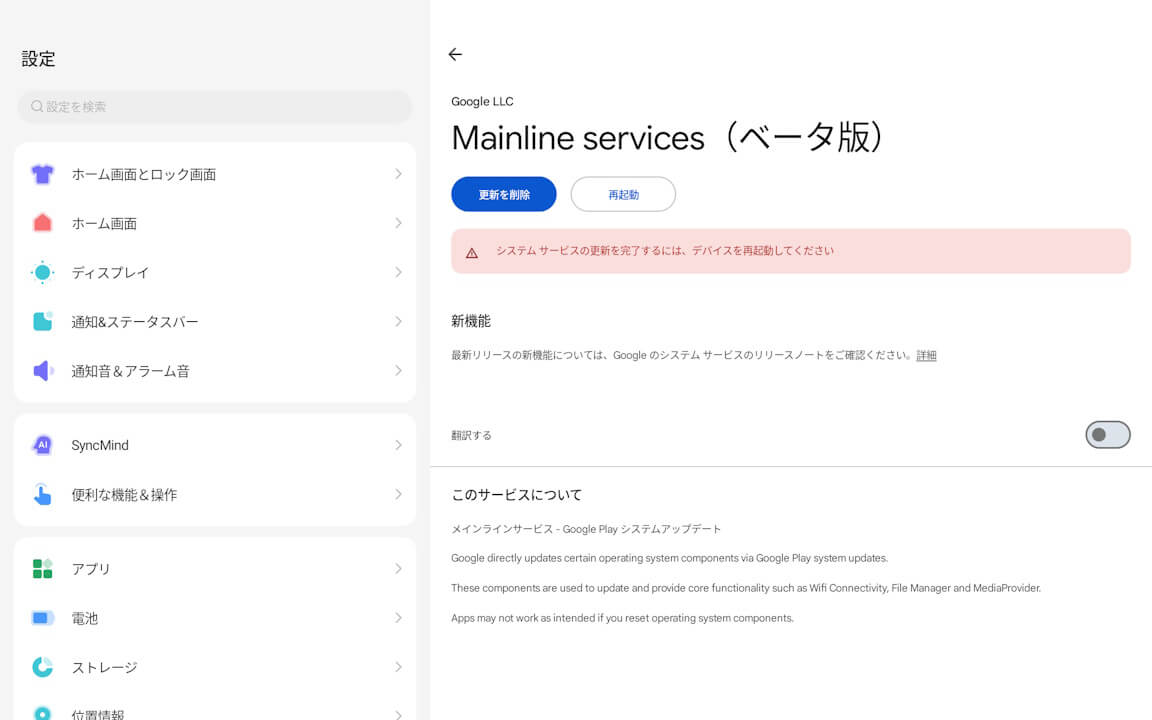1152x720 pixels.
Task: Expand the ディスプレイ row chevron
Action: point(398,273)
